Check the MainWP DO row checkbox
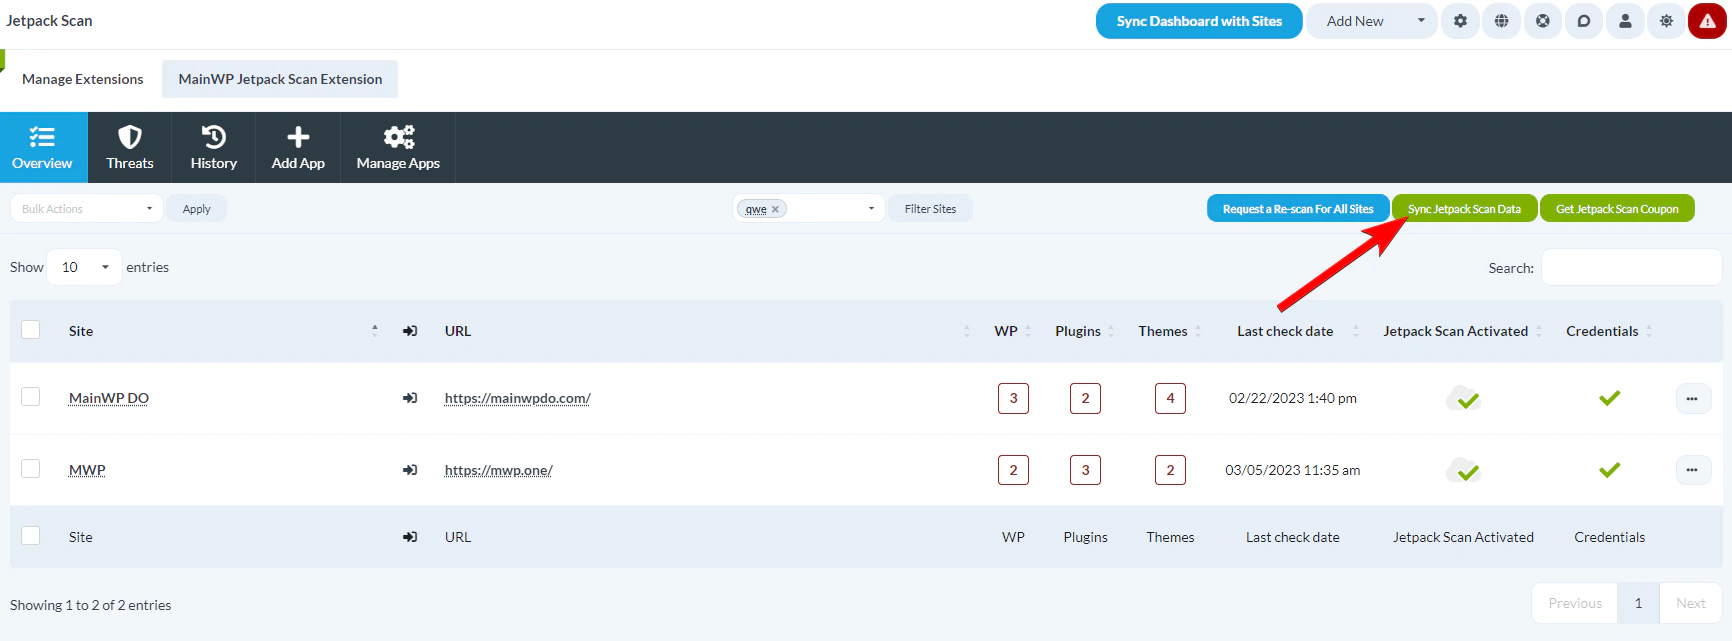This screenshot has width=1732, height=641. pos(31,397)
